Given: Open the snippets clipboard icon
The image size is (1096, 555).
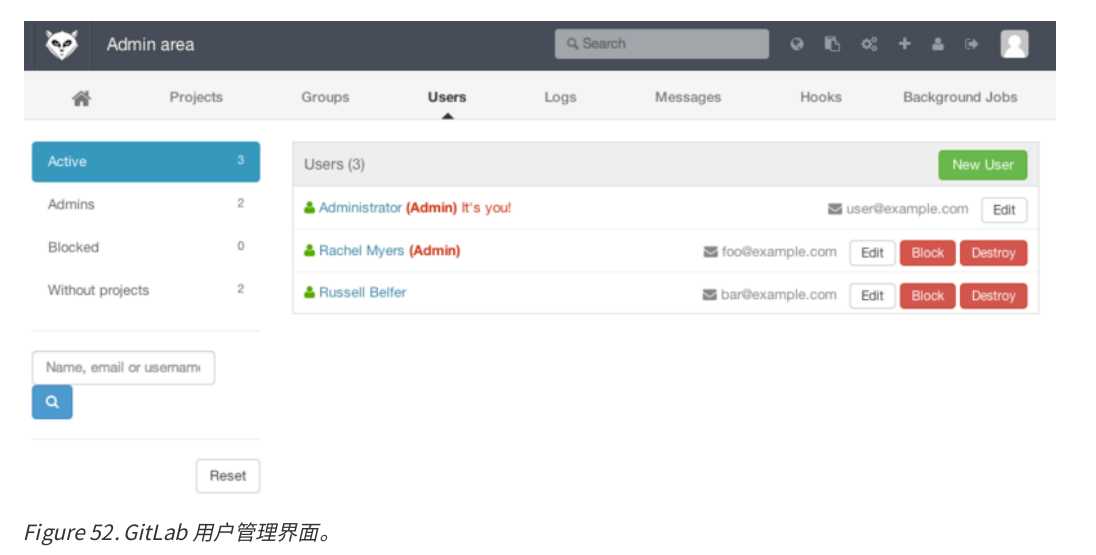Looking at the screenshot, I should tap(832, 44).
